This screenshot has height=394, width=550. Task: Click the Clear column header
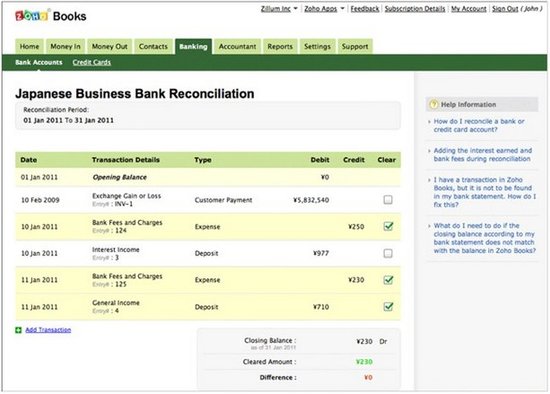pos(387,160)
